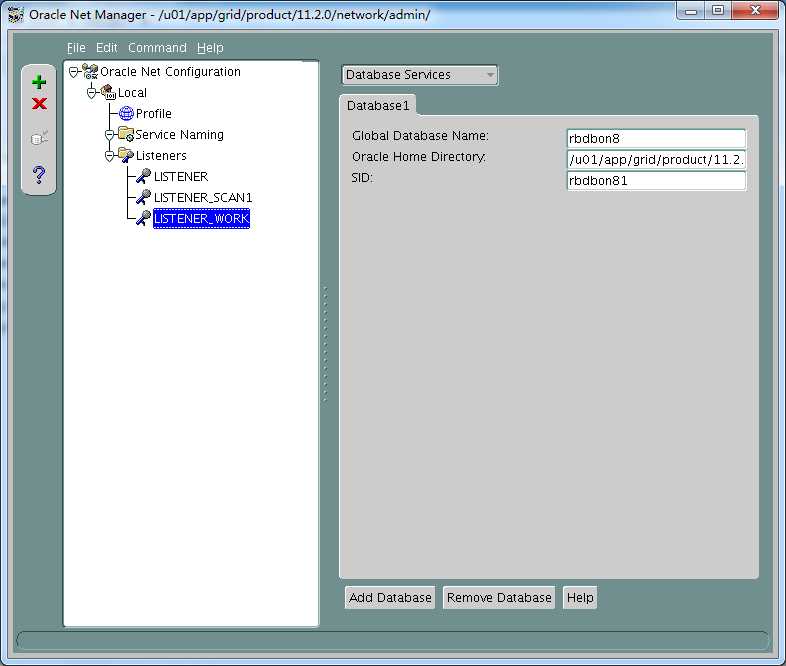This screenshot has height=666, width=786.
Task: Expand the Service Naming node toggle
Action: tap(109, 135)
